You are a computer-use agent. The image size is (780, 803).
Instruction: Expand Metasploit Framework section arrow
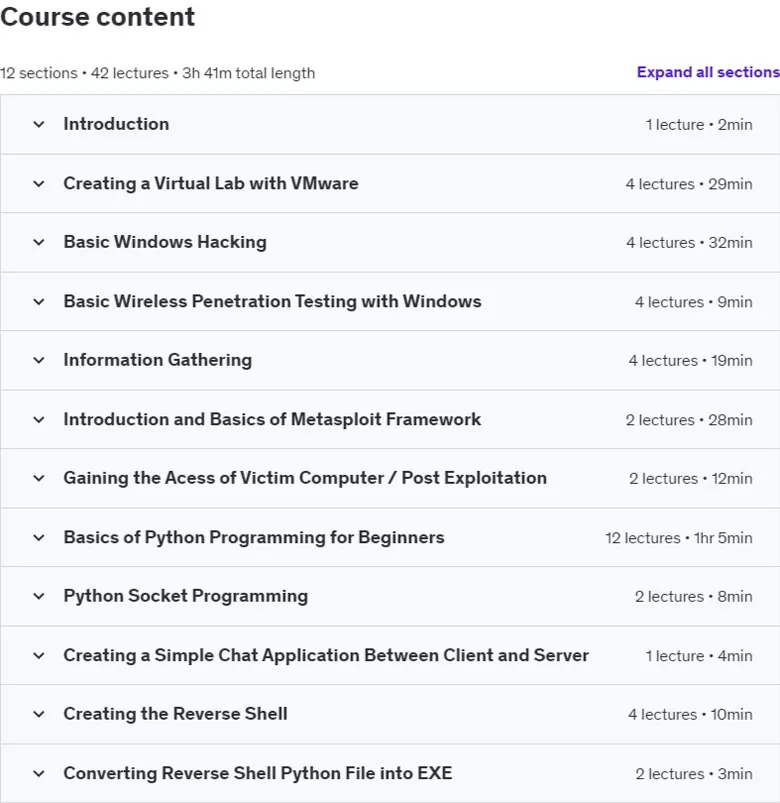[39, 420]
